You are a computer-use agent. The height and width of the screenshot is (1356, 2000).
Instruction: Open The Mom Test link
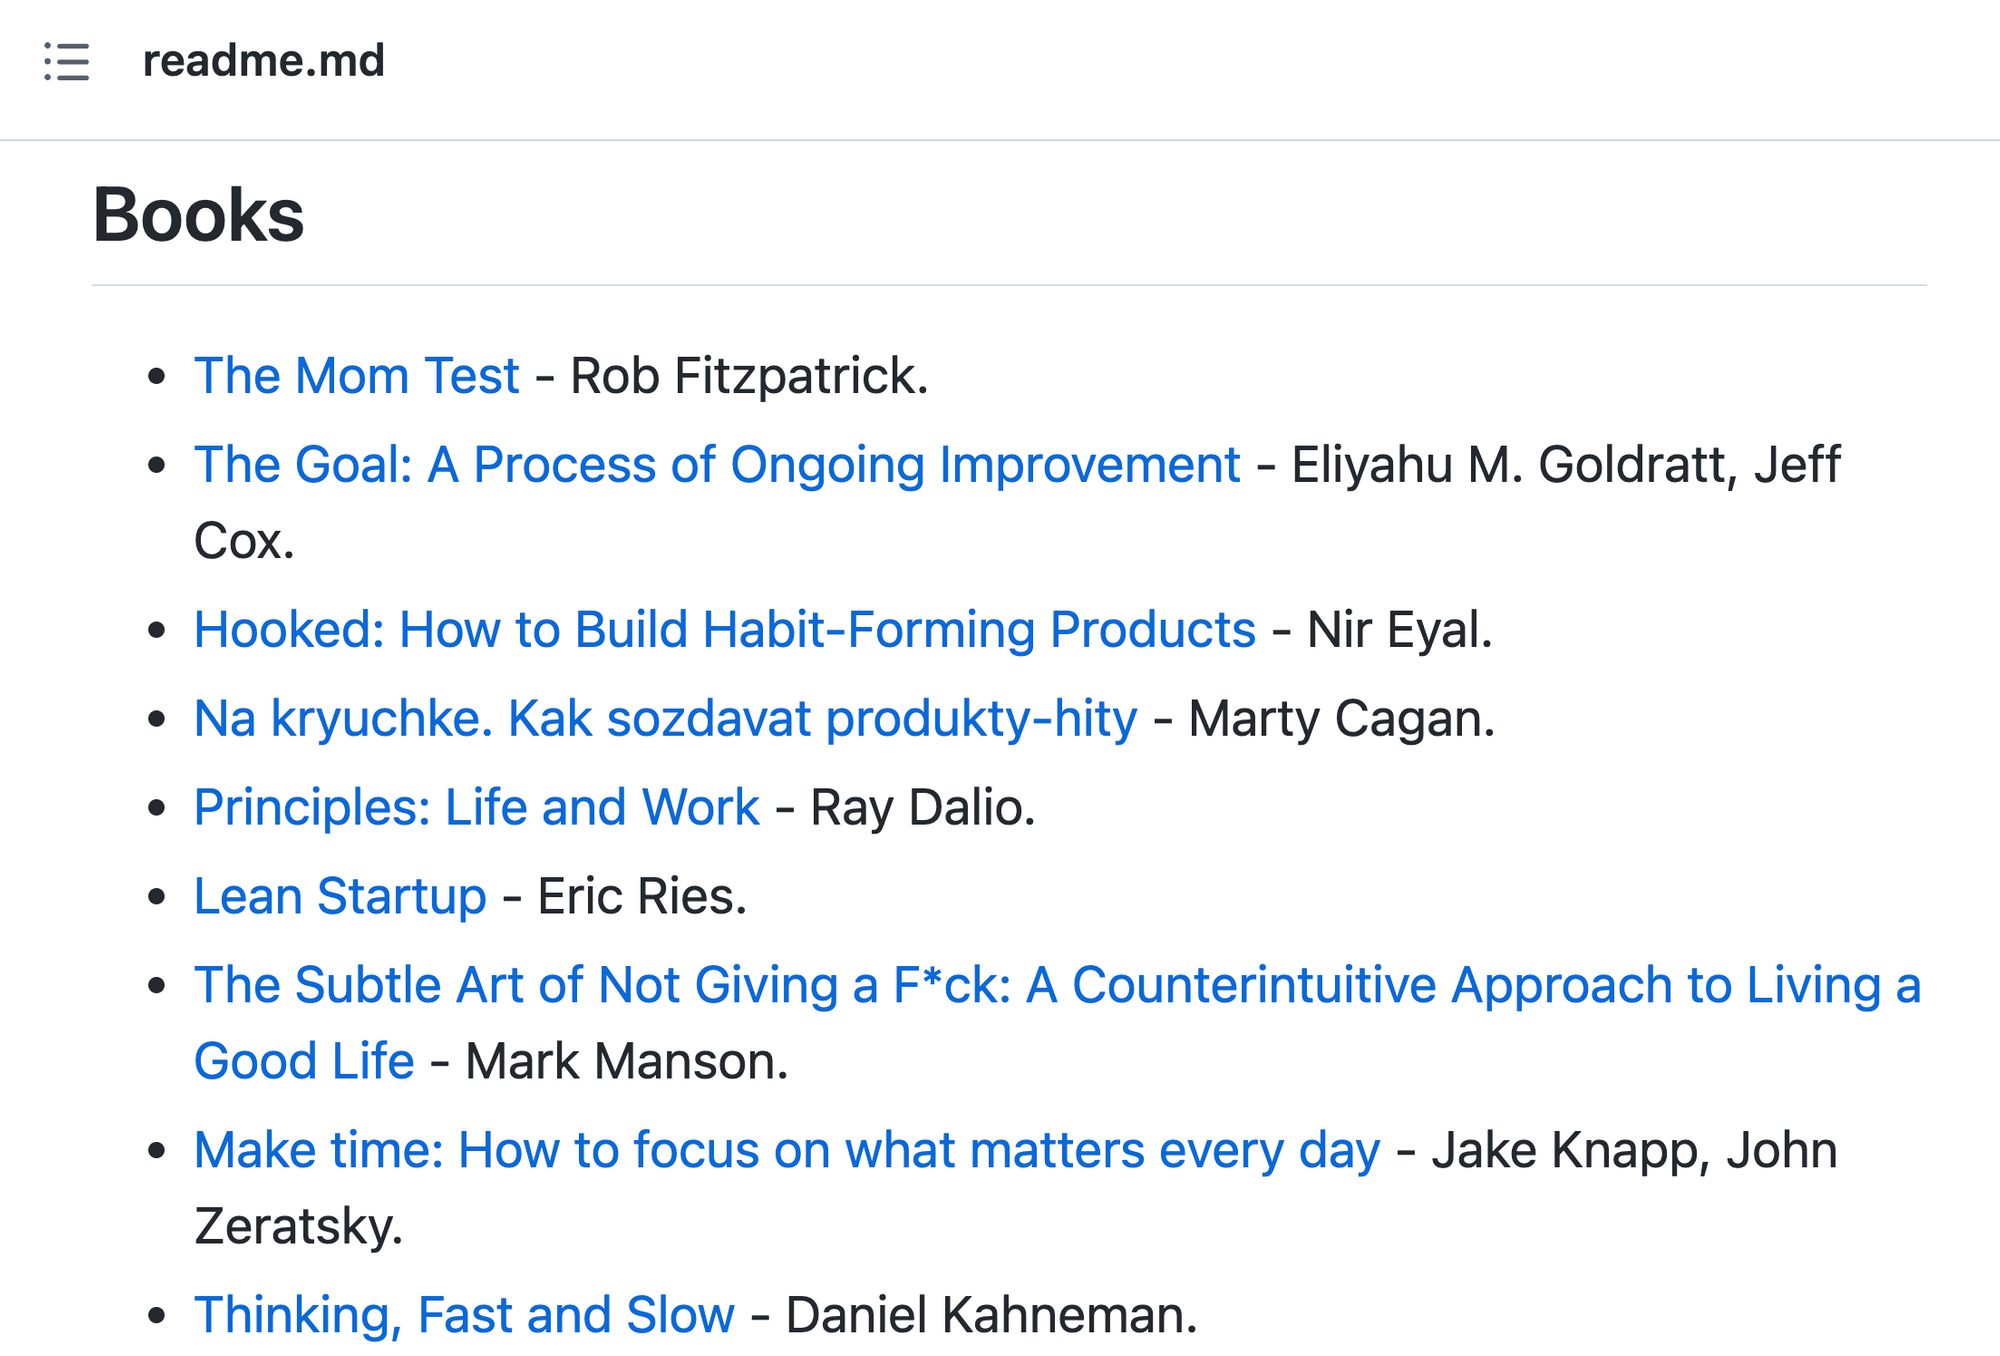point(356,376)
